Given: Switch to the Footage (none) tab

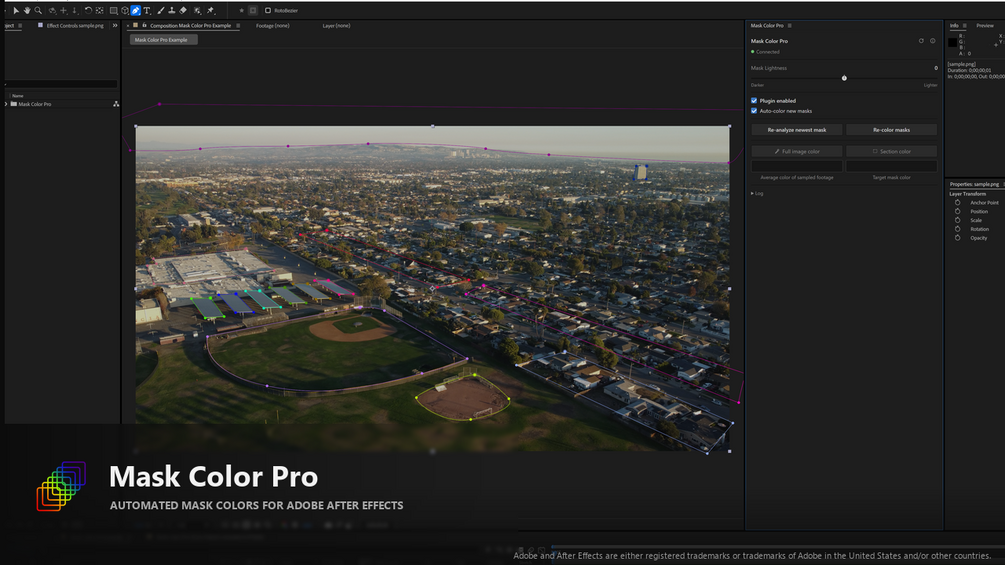Looking at the screenshot, I should click(272, 26).
